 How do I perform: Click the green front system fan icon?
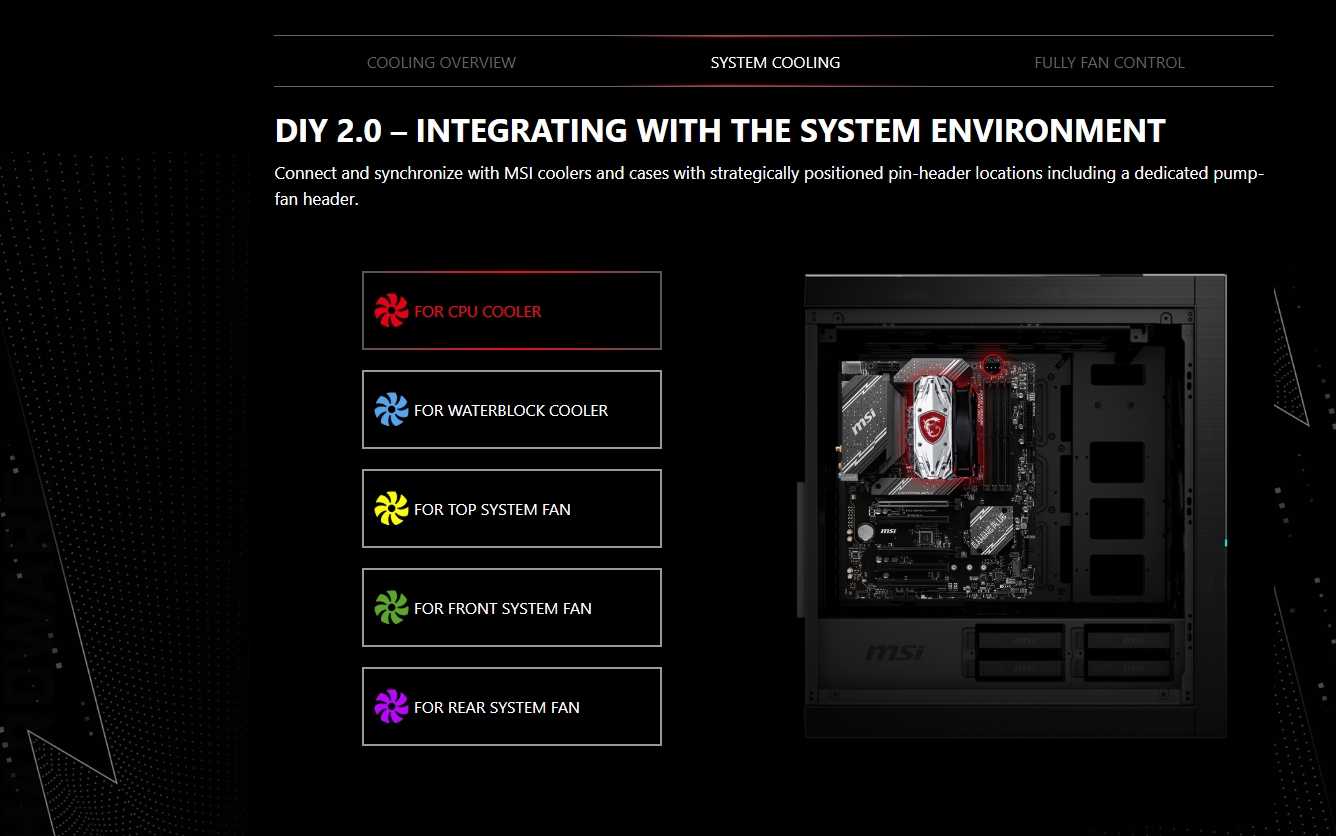(391, 608)
